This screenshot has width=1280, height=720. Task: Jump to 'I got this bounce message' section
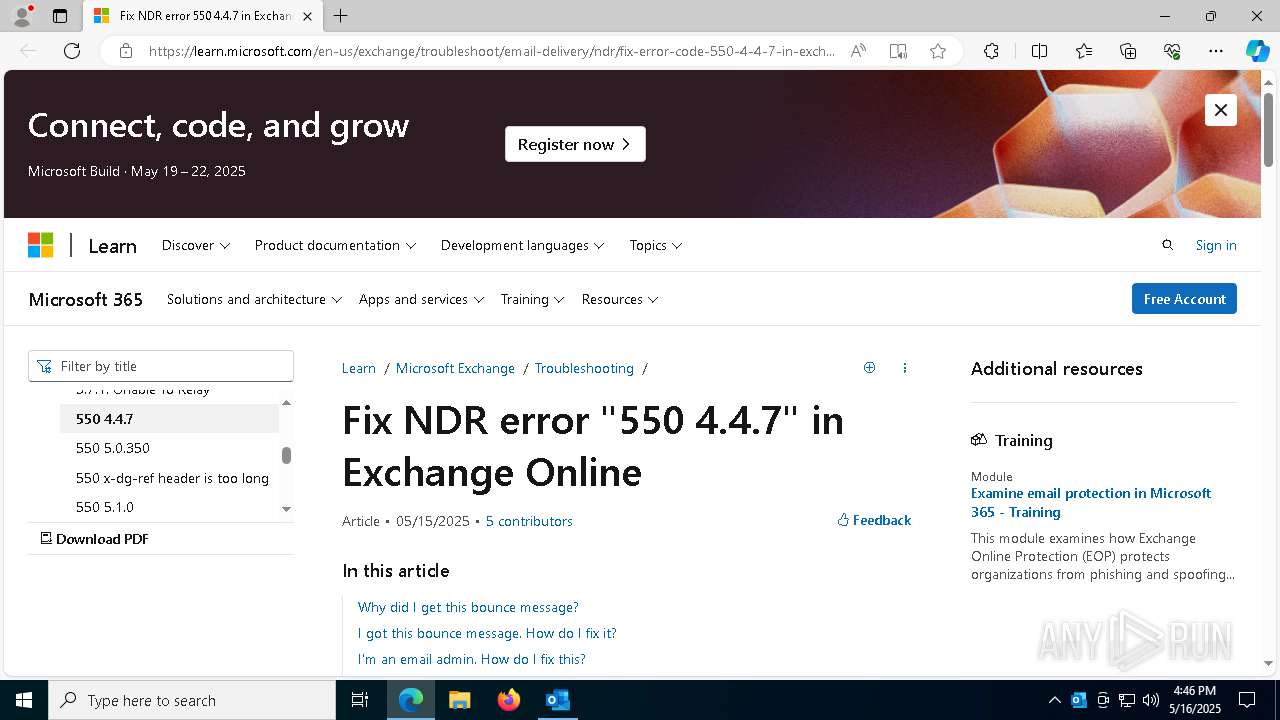(487, 633)
